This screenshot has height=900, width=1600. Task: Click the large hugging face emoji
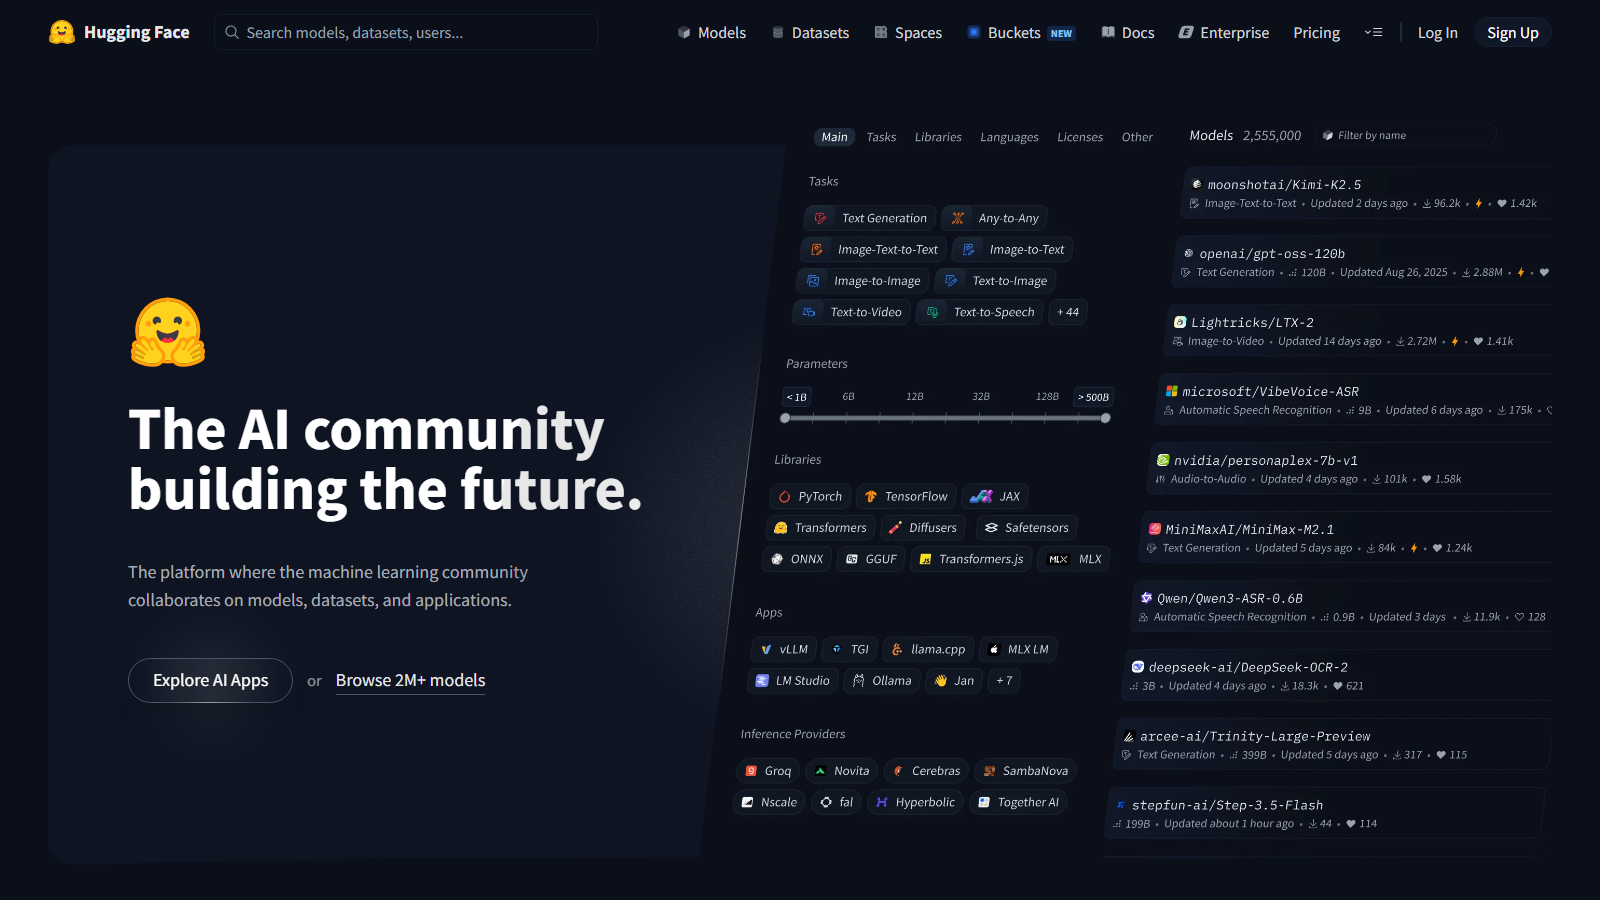pyautogui.click(x=168, y=333)
